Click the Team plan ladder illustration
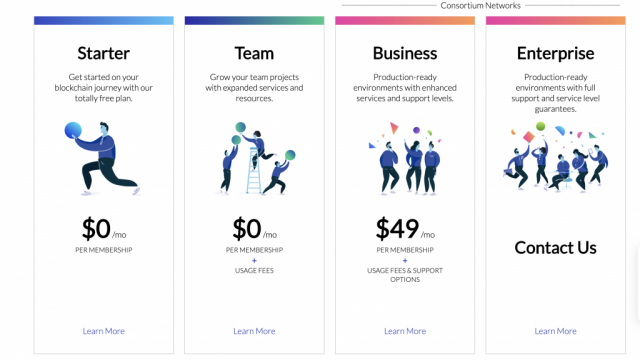The height and width of the screenshot is (362, 640). coord(254,158)
